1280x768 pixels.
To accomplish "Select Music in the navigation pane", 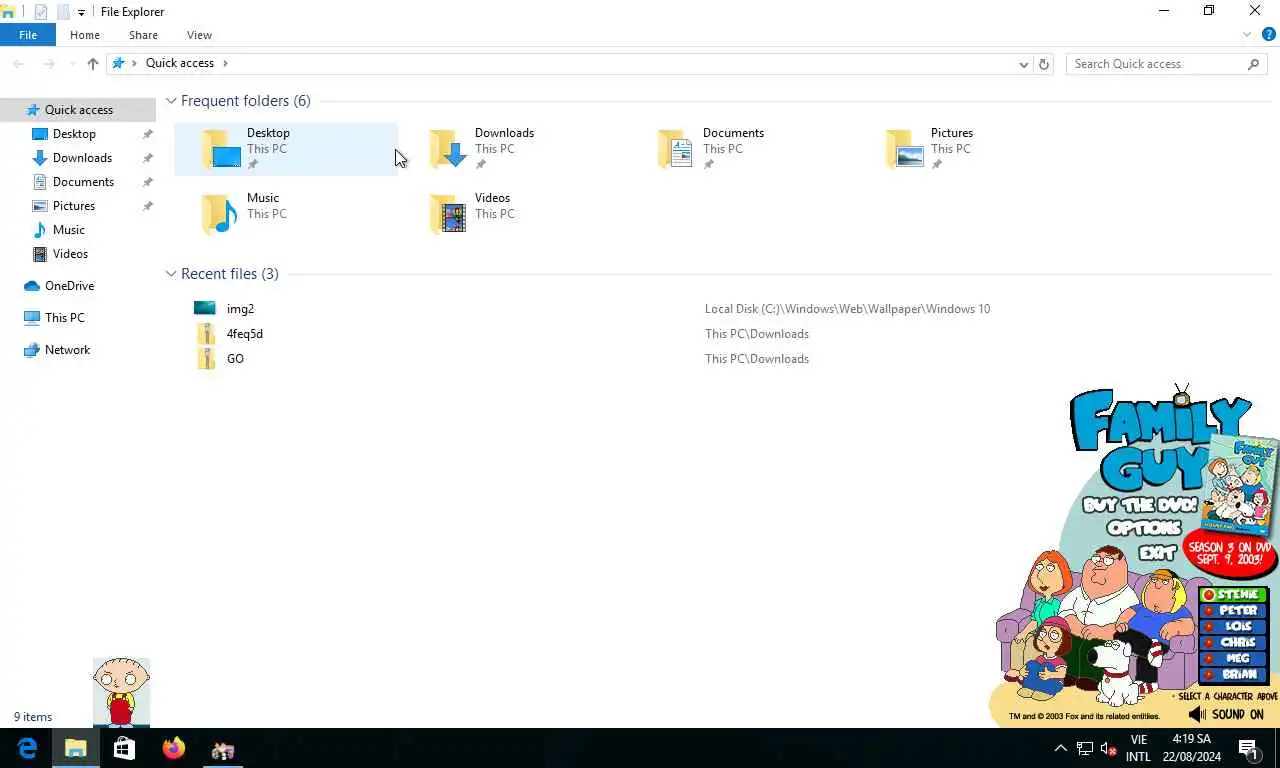I will coord(68,230).
